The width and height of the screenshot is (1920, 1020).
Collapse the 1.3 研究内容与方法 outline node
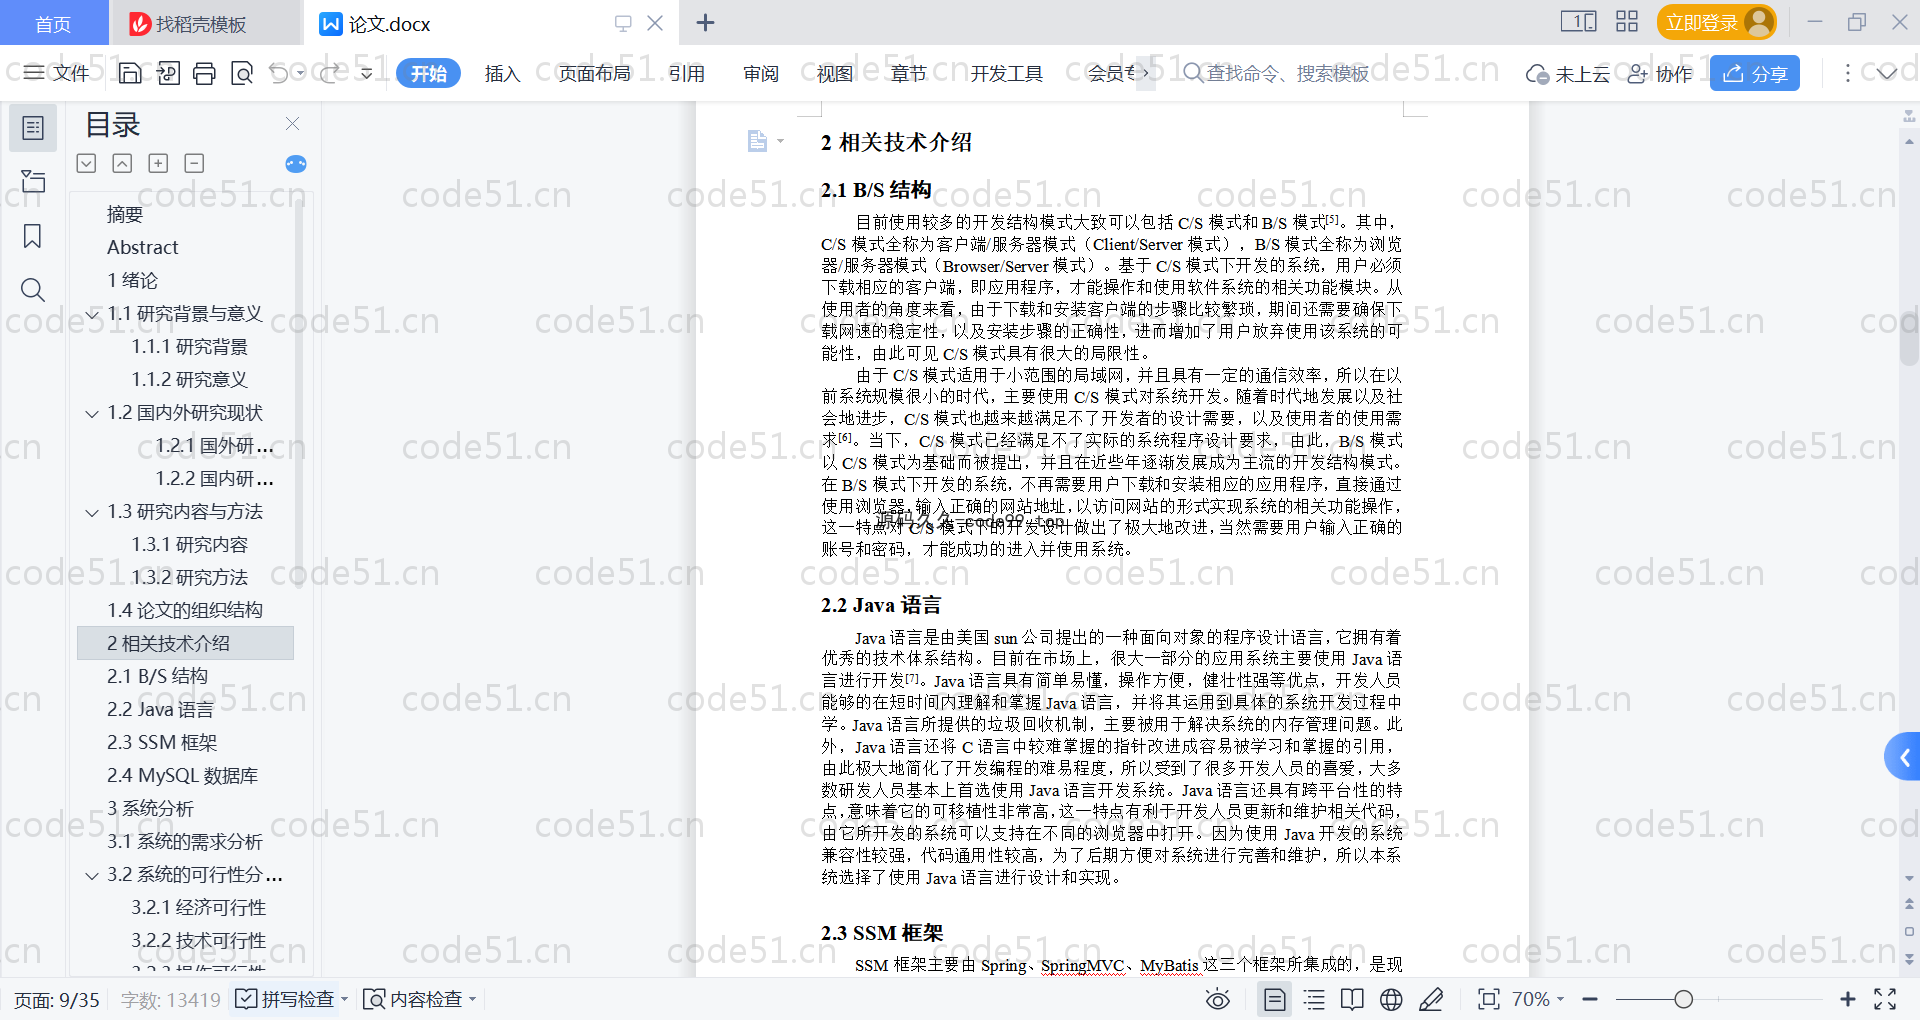92,513
